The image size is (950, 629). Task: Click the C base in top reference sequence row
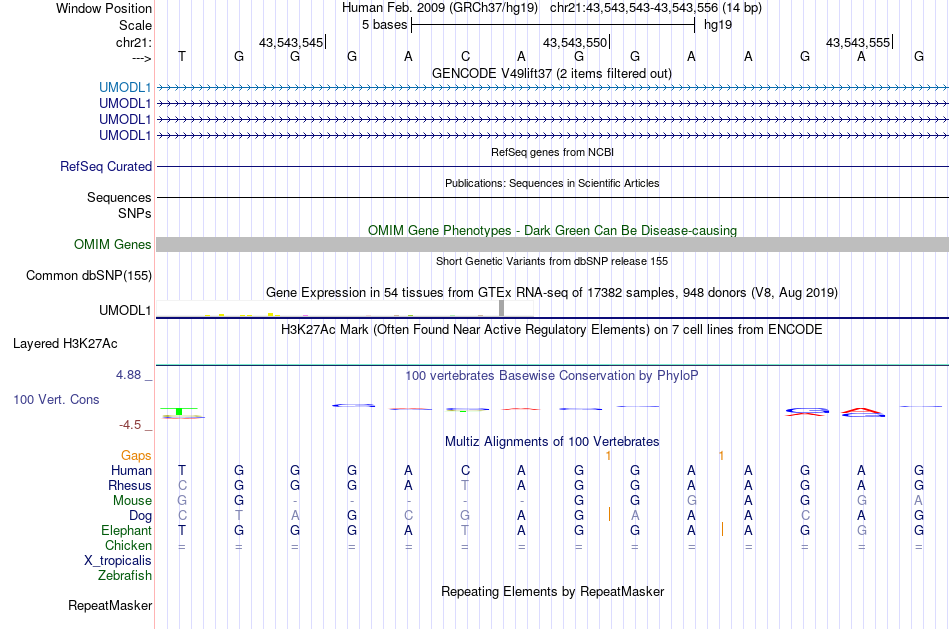465,56
